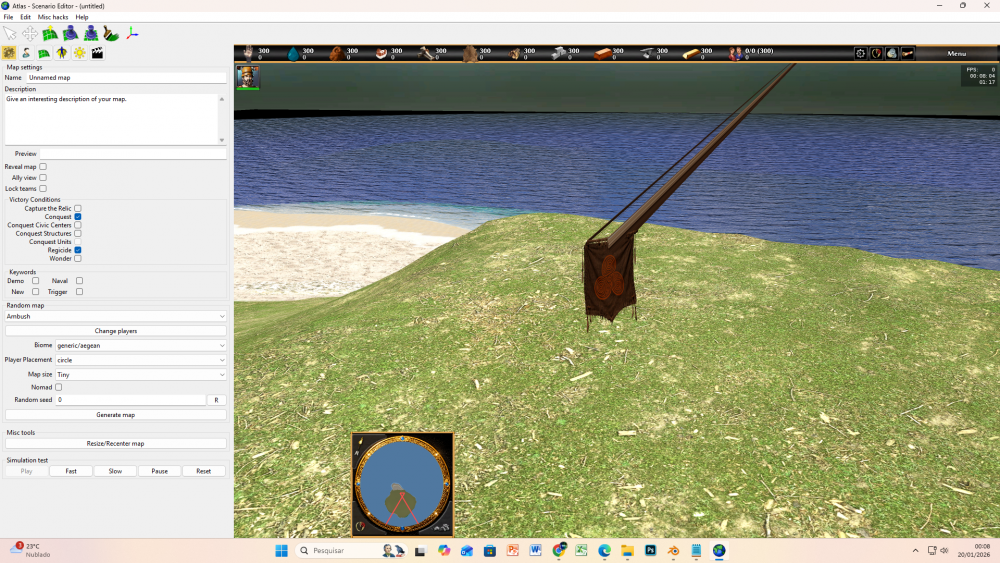Choose the Paint terrain brush tool
This screenshot has height=563, width=1000.
(x=111, y=34)
